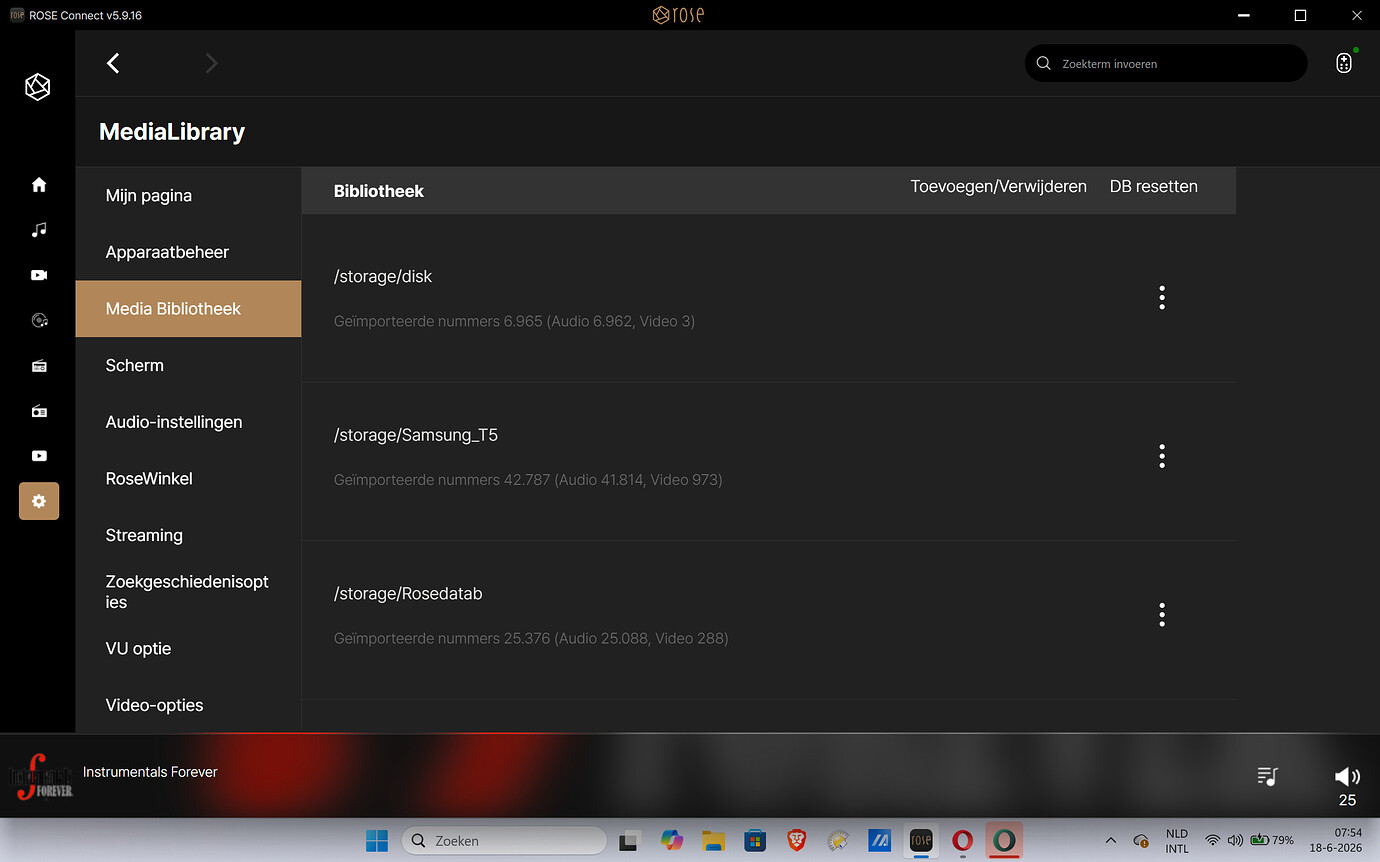
Task: Click the Wi-Fi icon in system tray
Action: [x=1212, y=841]
